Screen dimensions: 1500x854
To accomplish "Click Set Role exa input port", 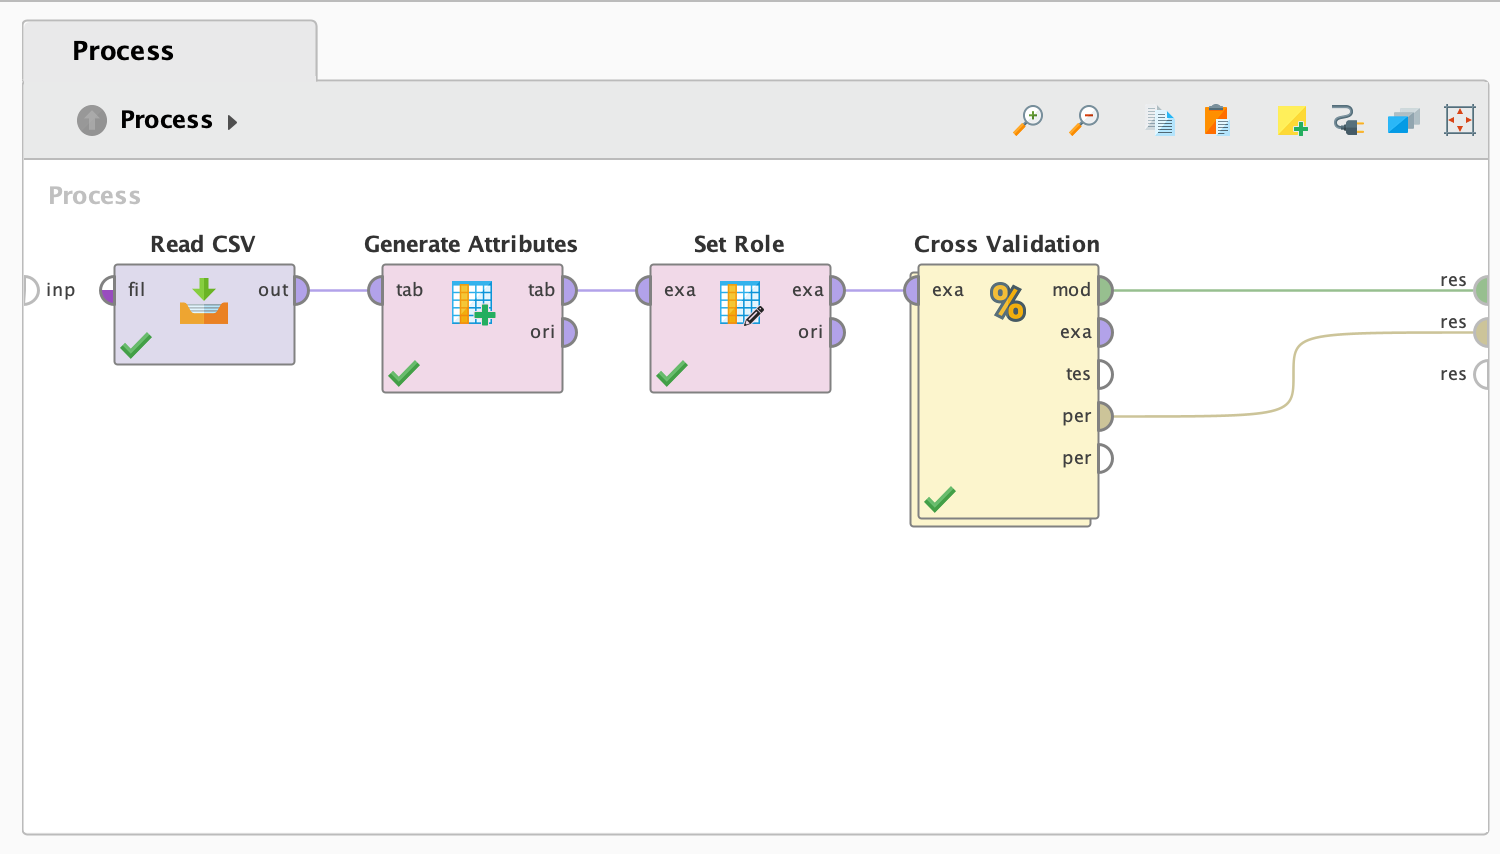I will (644, 291).
